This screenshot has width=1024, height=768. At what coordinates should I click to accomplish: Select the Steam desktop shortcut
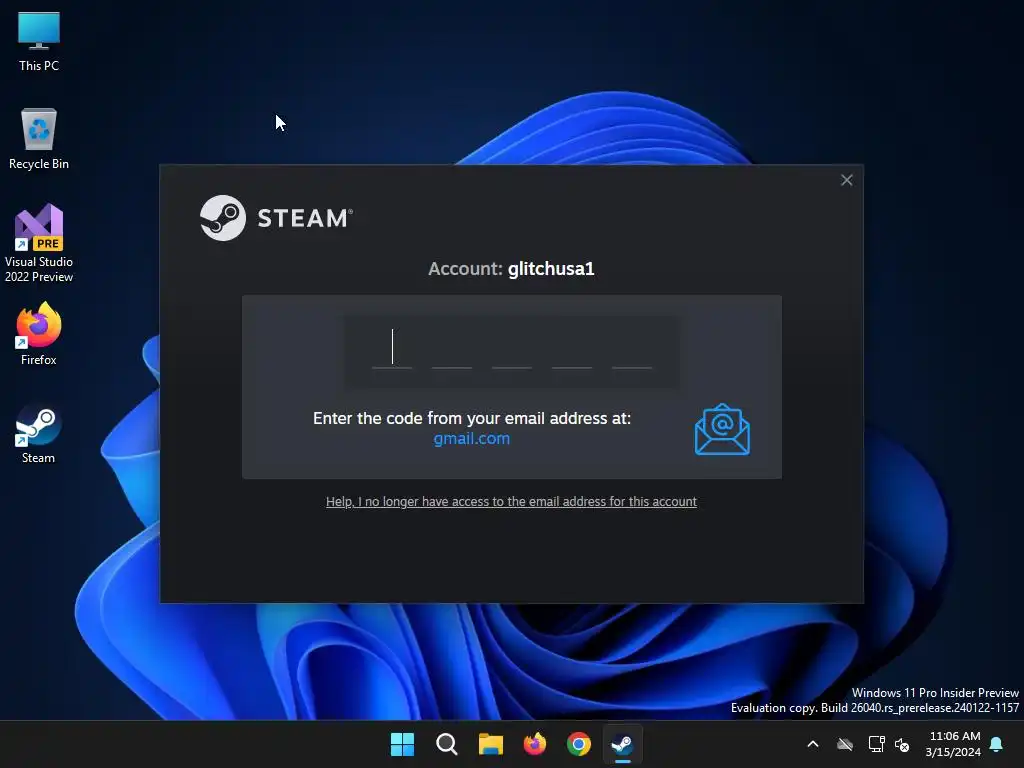pos(39,434)
